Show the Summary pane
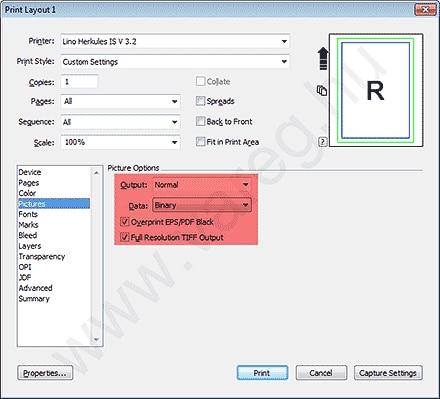Image resolution: width=440 pixels, height=399 pixels. coord(54,299)
